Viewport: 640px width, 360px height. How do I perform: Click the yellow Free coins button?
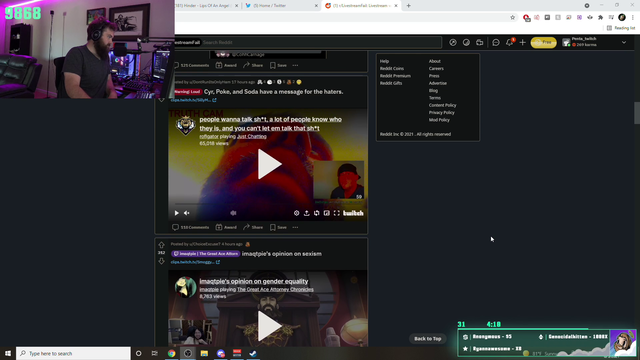coord(543,42)
